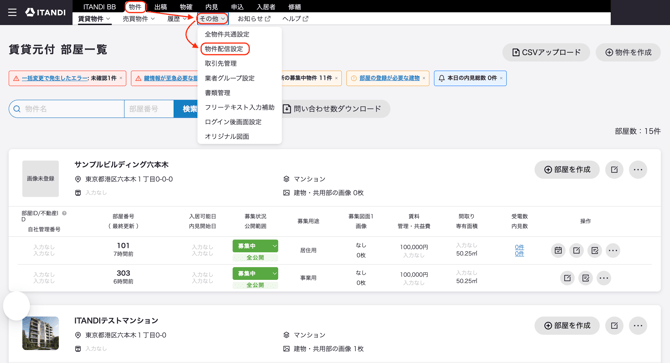670x363 pixels.
Task: Open more options for サンプルビルディング六本木
Action: tap(638, 170)
